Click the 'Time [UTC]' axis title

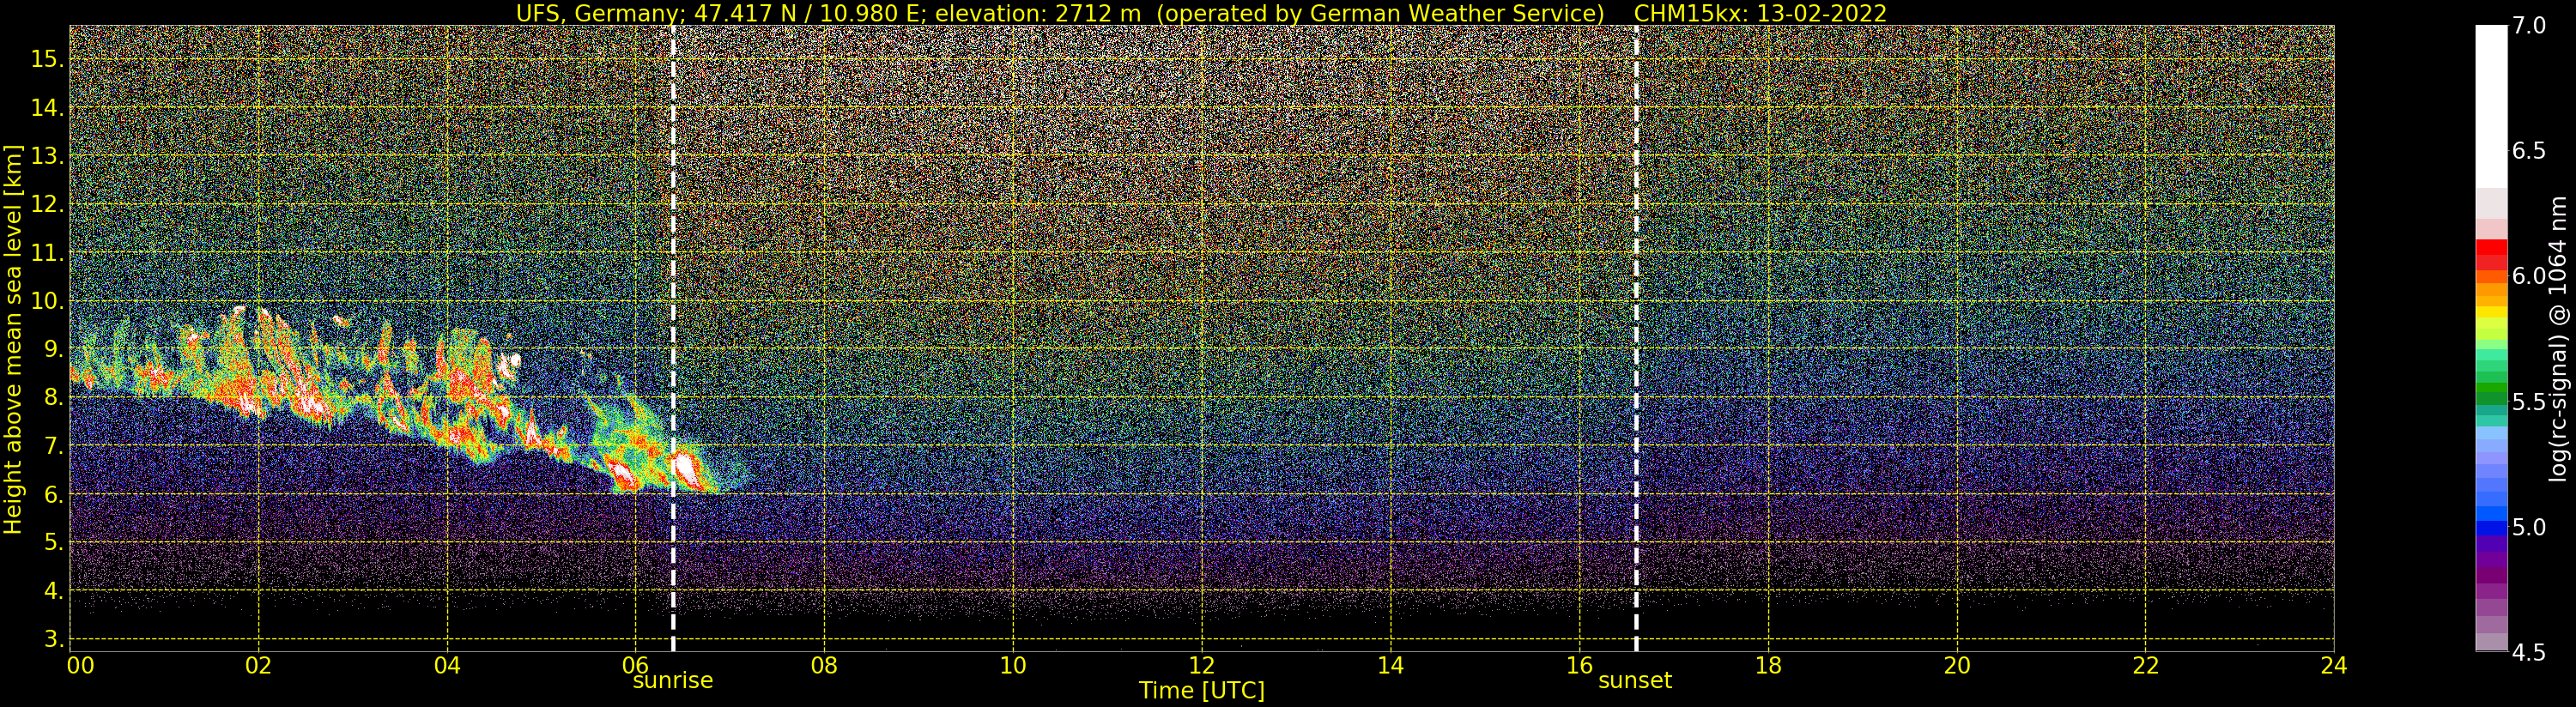click(1201, 691)
